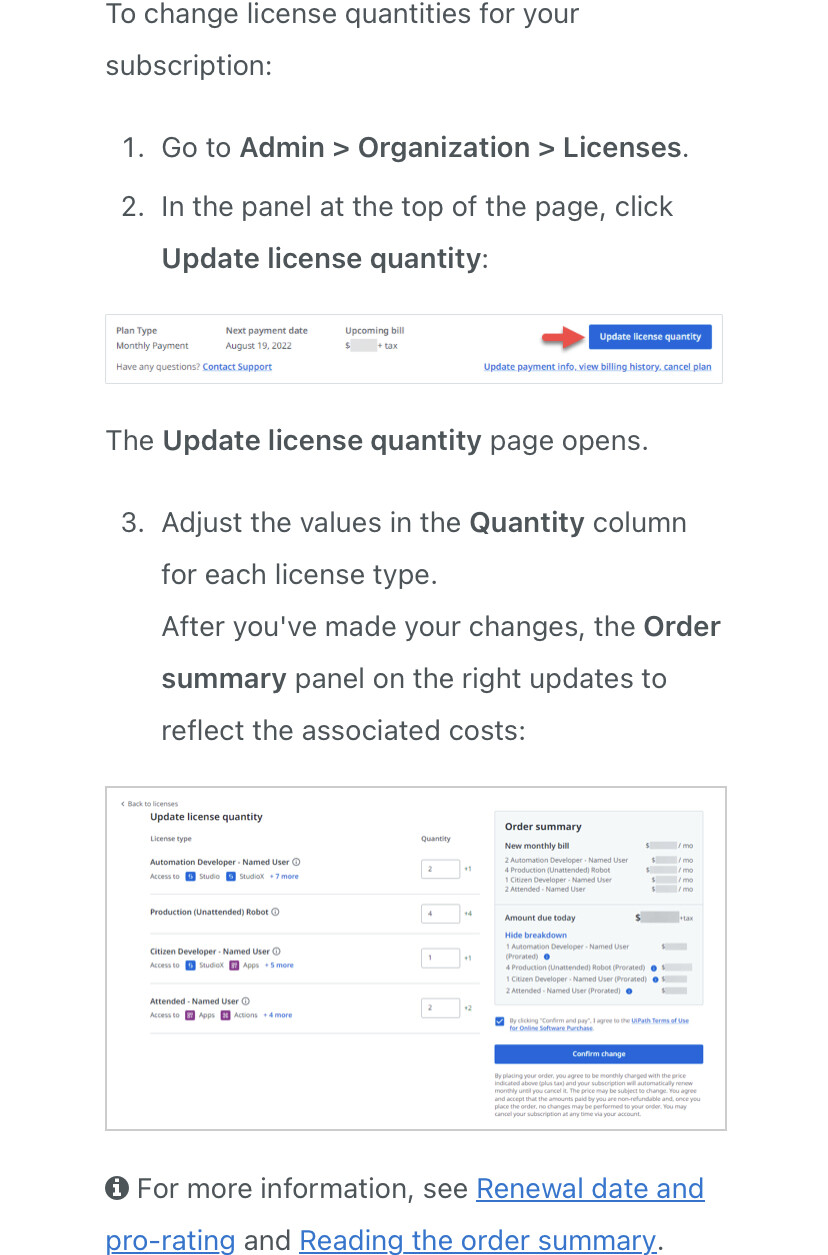Click the Apps icon under Attended - Named User

(x=190, y=1015)
